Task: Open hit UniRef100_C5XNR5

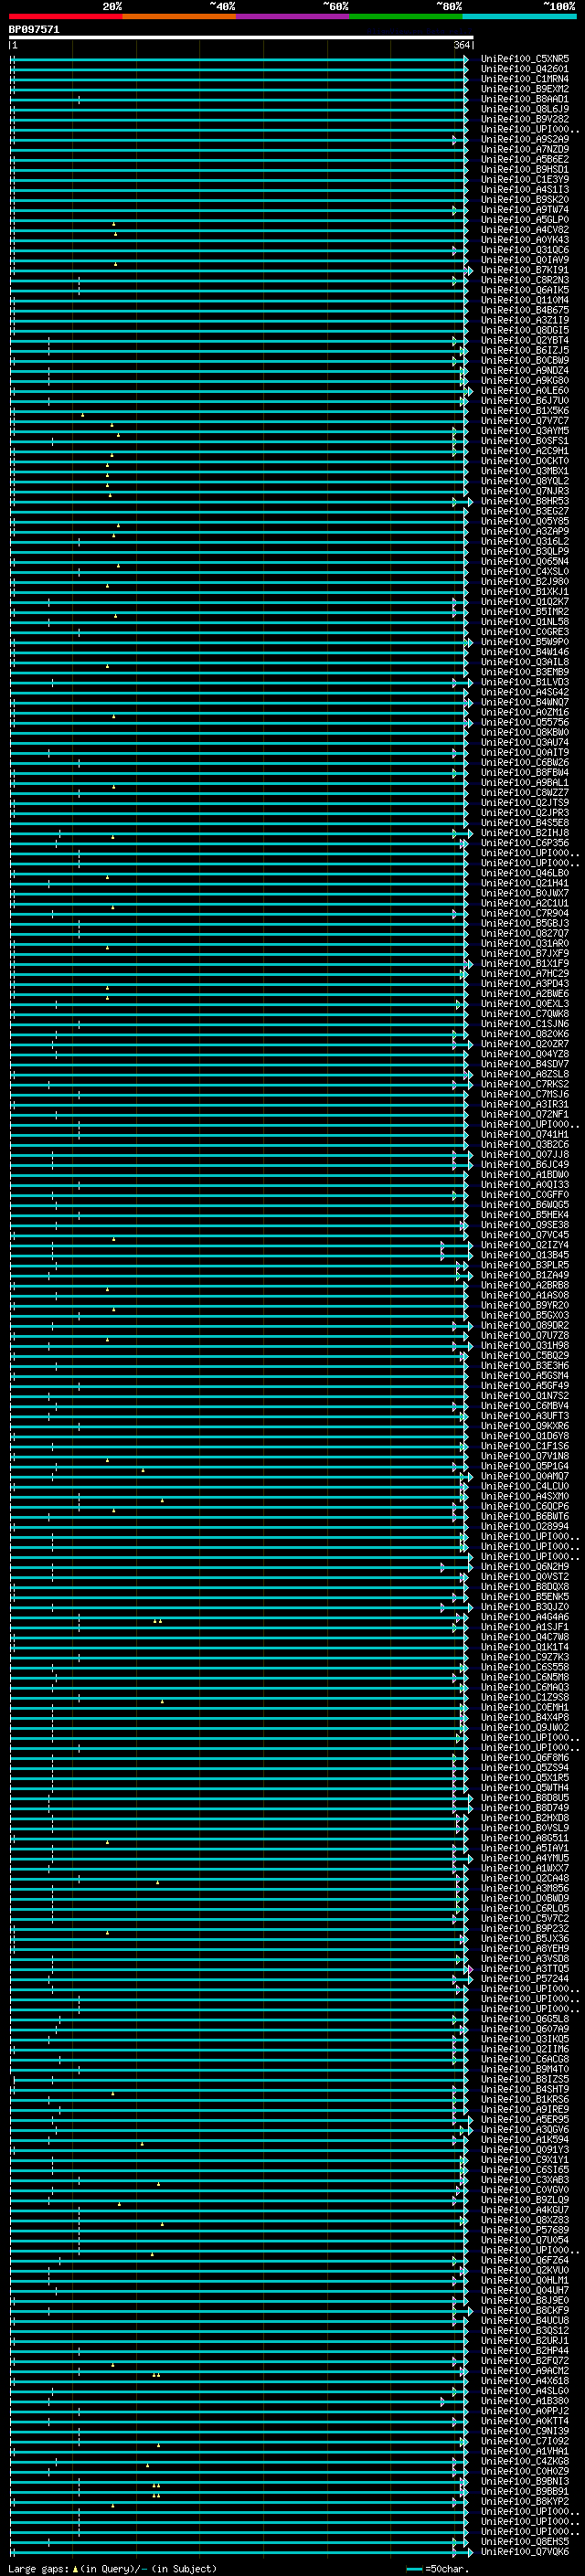Action: click(x=525, y=59)
